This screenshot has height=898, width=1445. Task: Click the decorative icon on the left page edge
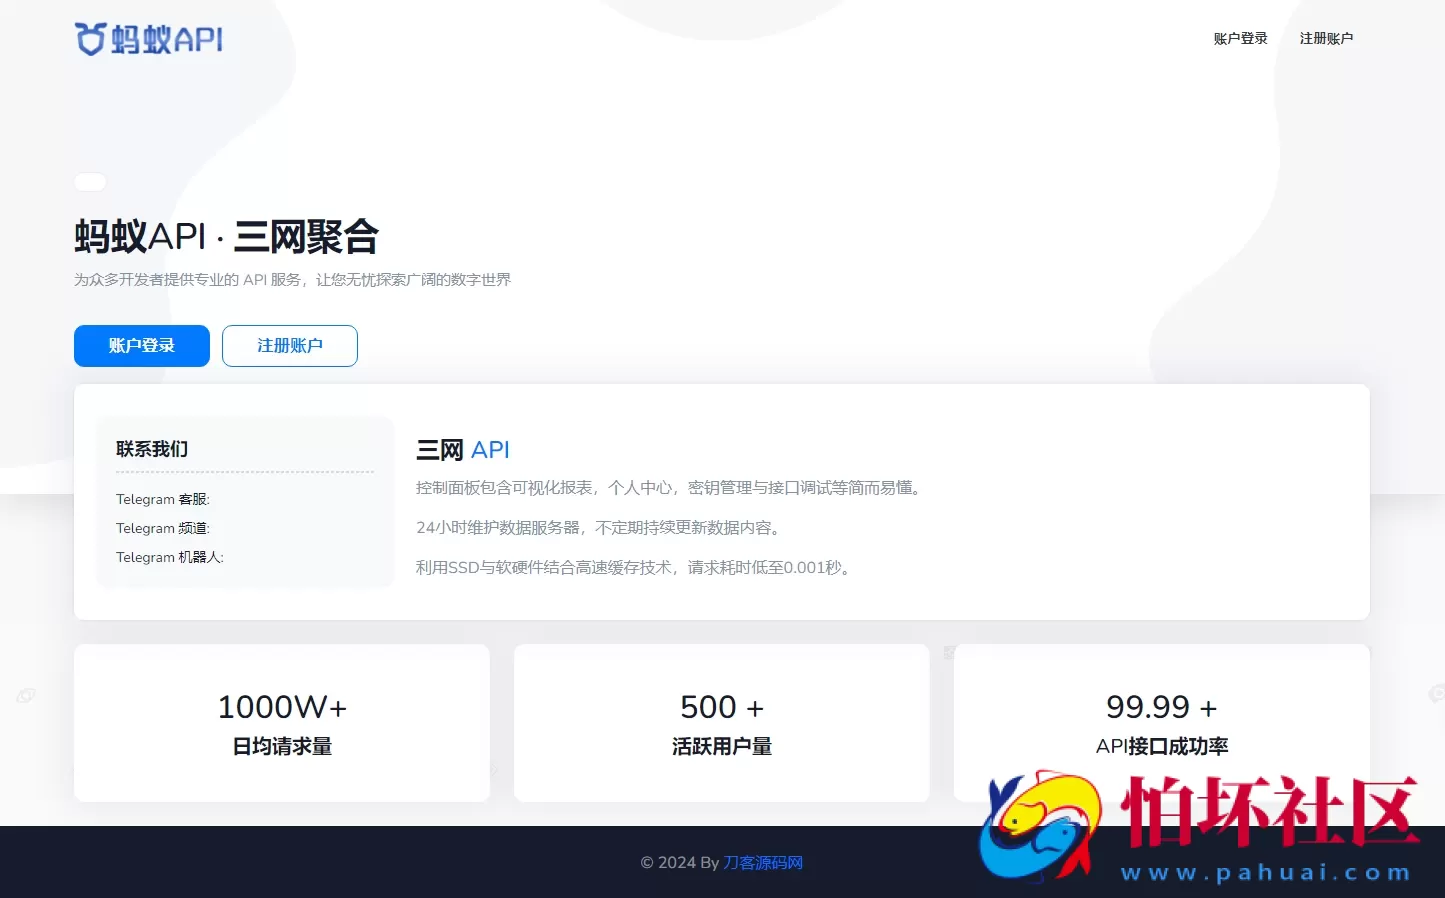pos(25,694)
